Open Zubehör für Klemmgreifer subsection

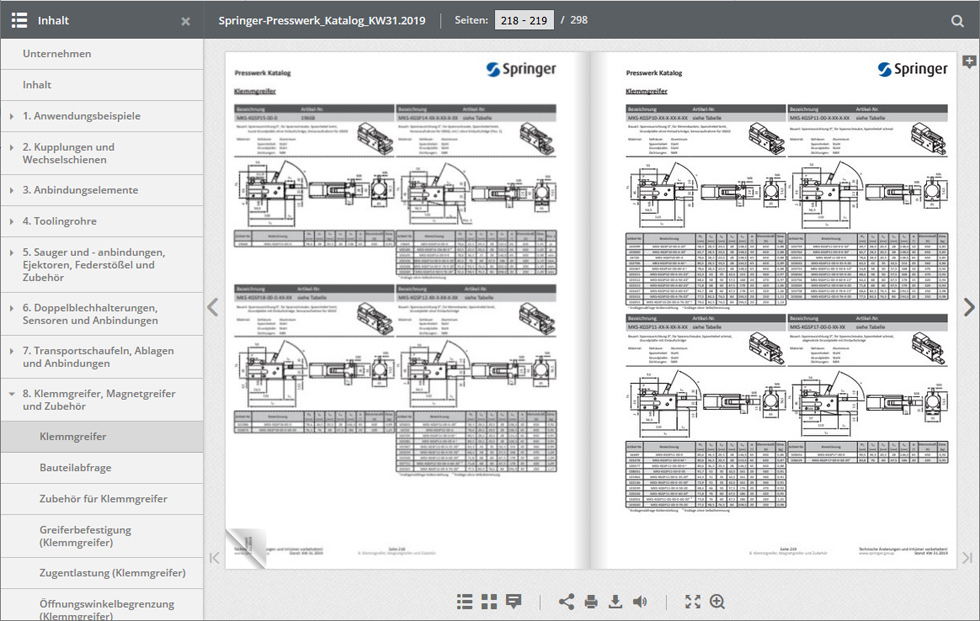click(x=102, y=499)
